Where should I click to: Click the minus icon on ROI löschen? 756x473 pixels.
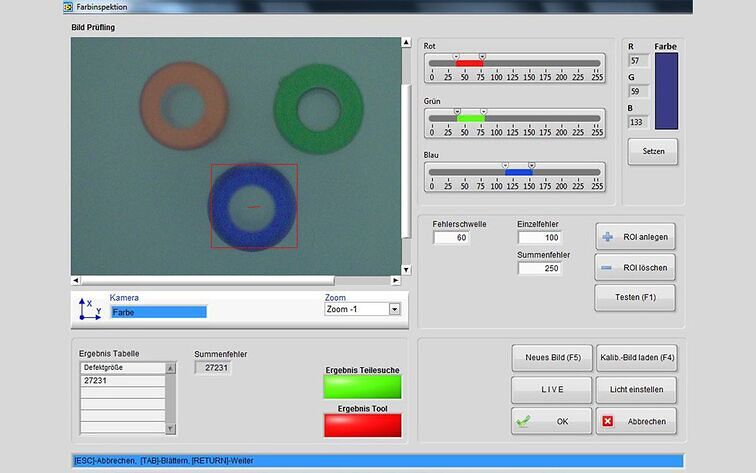coord(608,268)
